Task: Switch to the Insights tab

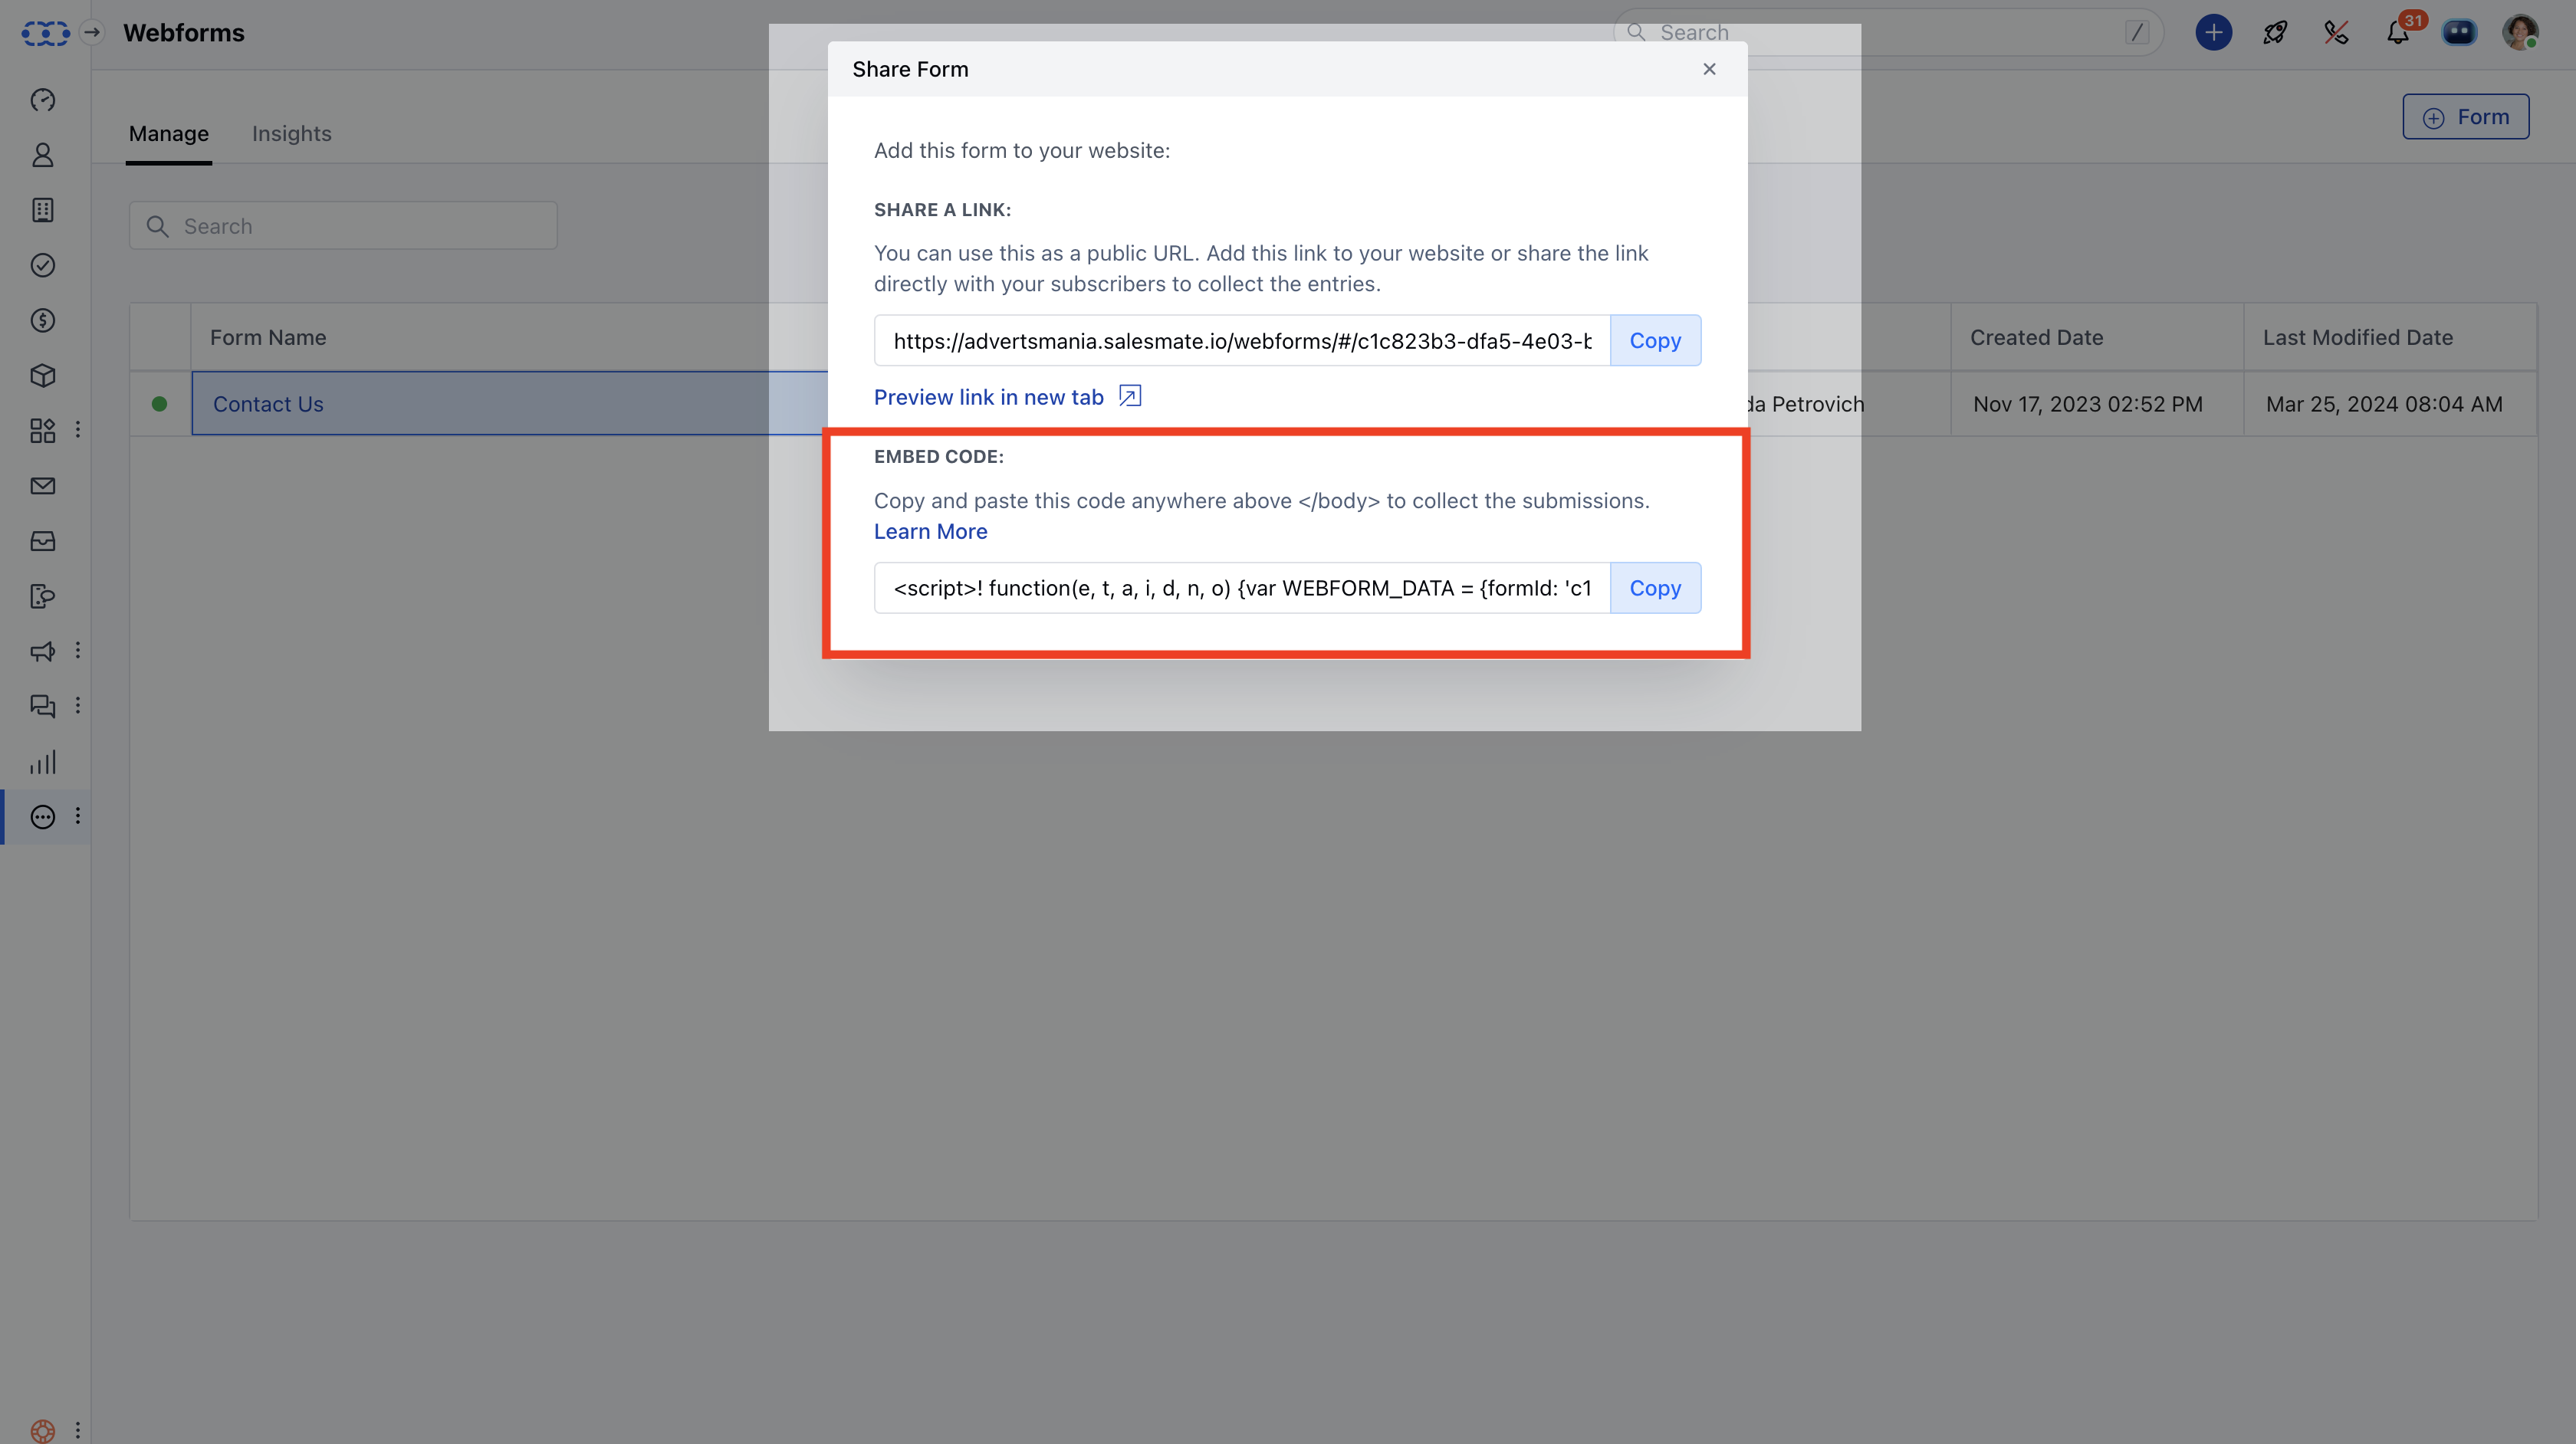Action: click(291, 134)
